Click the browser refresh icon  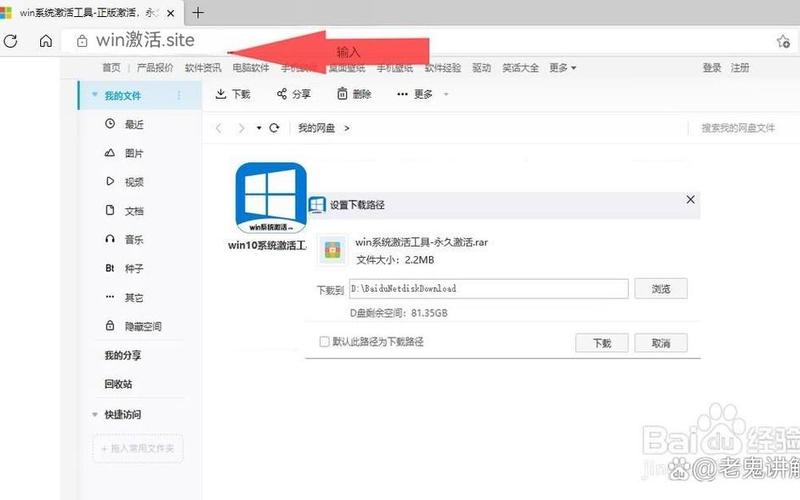pos(11,41)
